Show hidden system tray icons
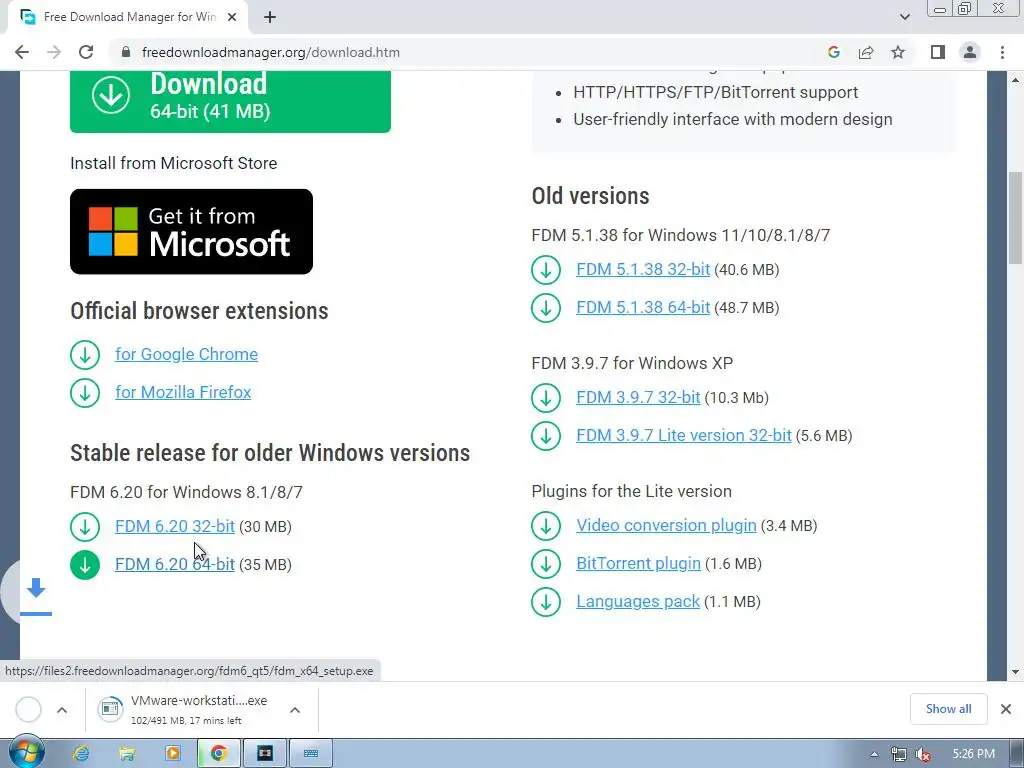 pos(874,755)
